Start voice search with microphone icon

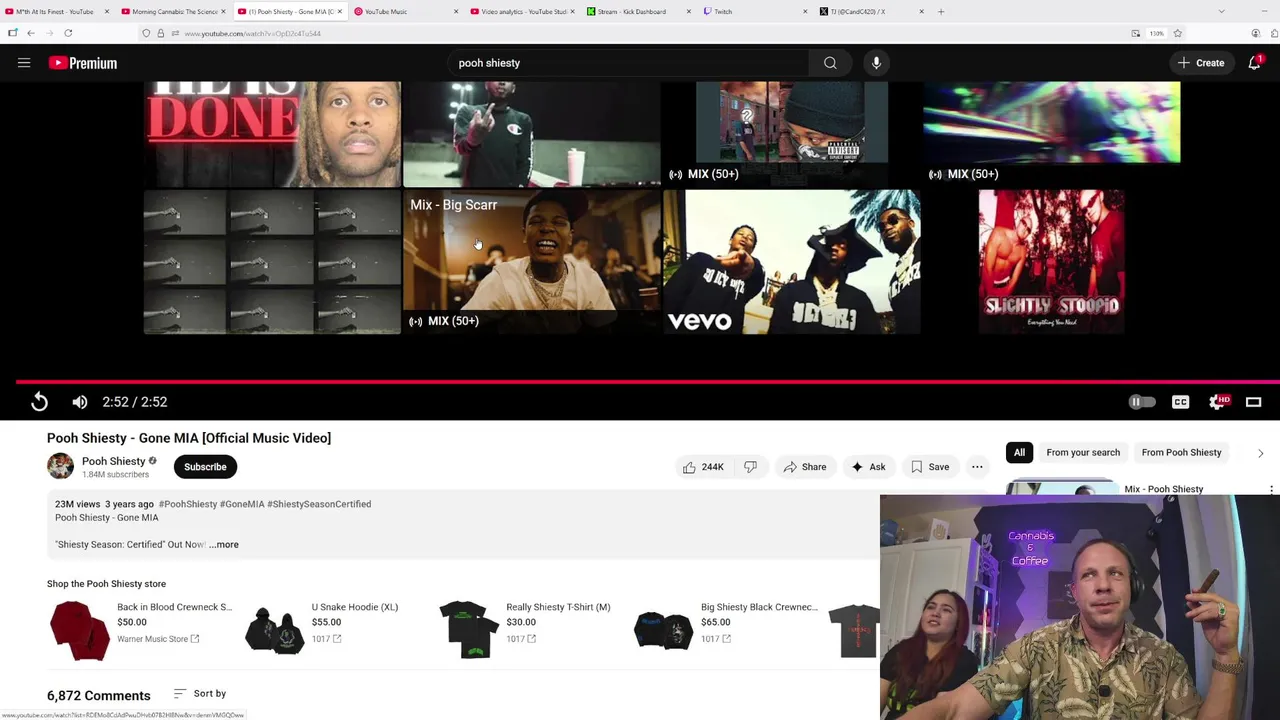pyautogui.click(x=876, y=63)
